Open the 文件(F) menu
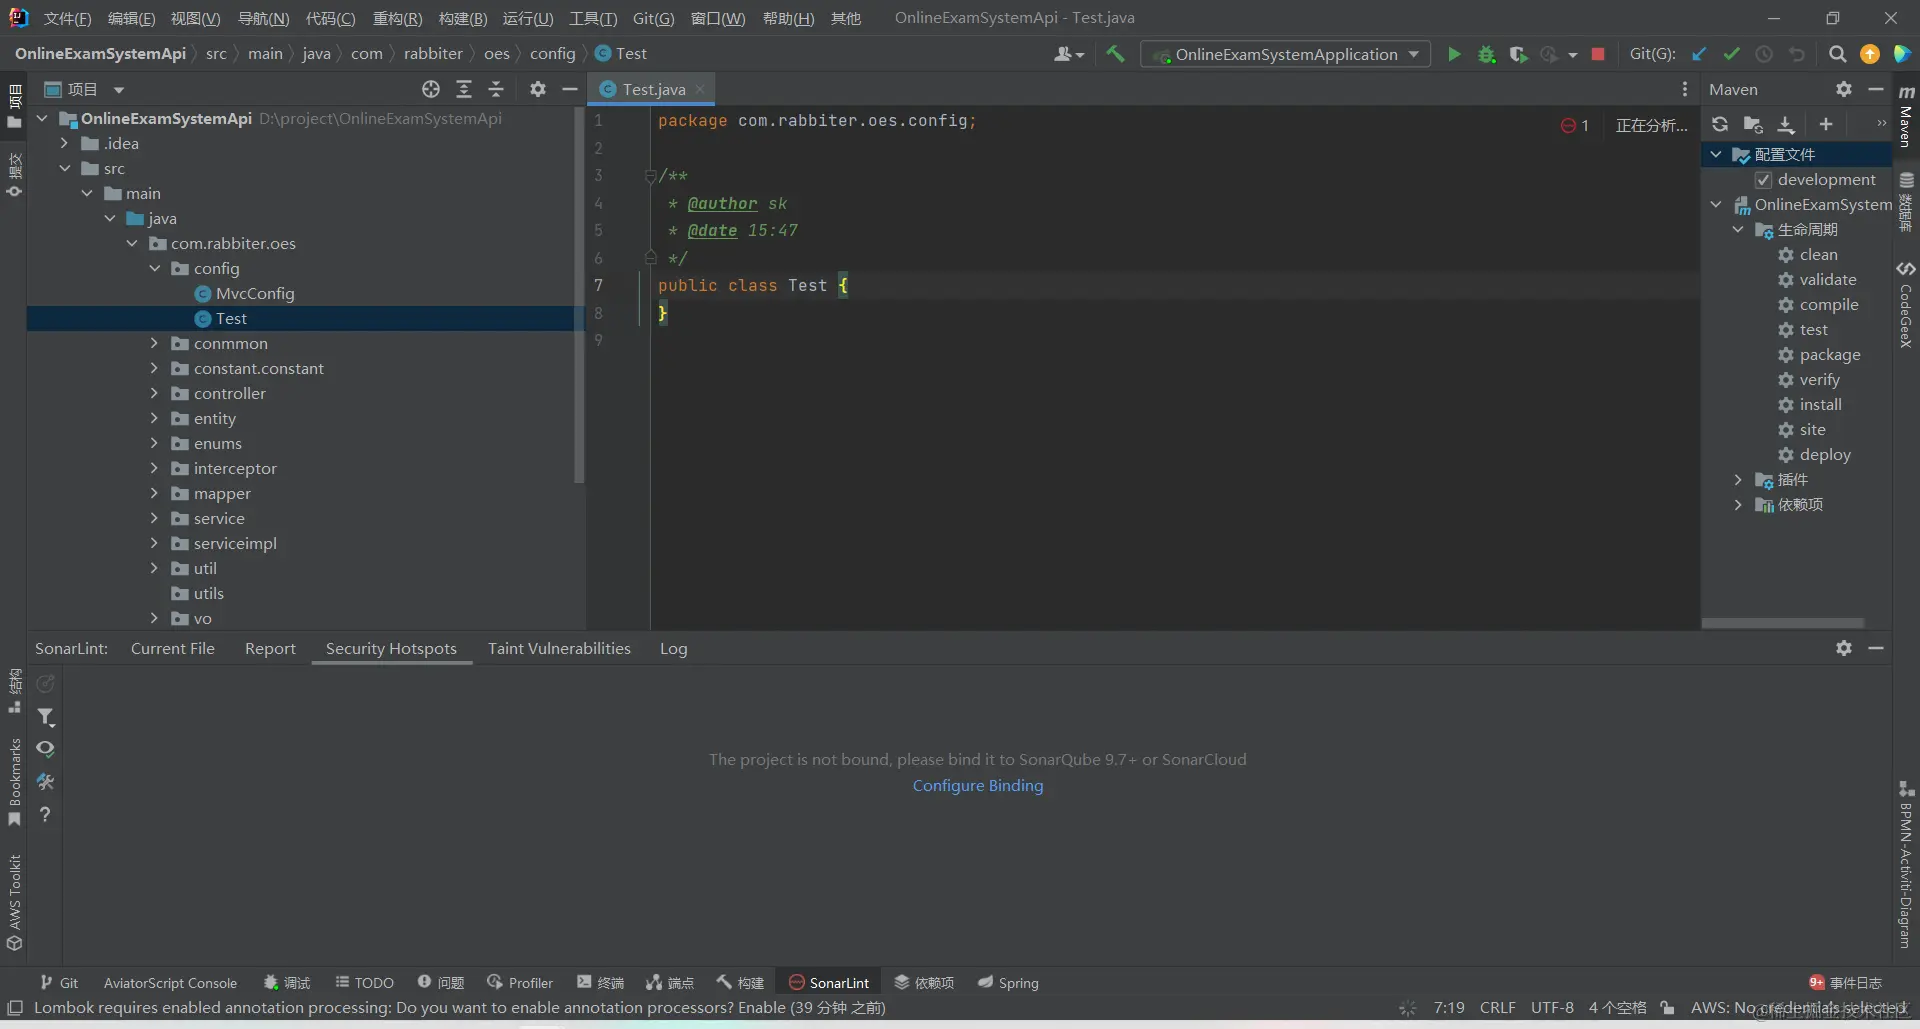1920x1029 pixels. click(x=67, y=18)
